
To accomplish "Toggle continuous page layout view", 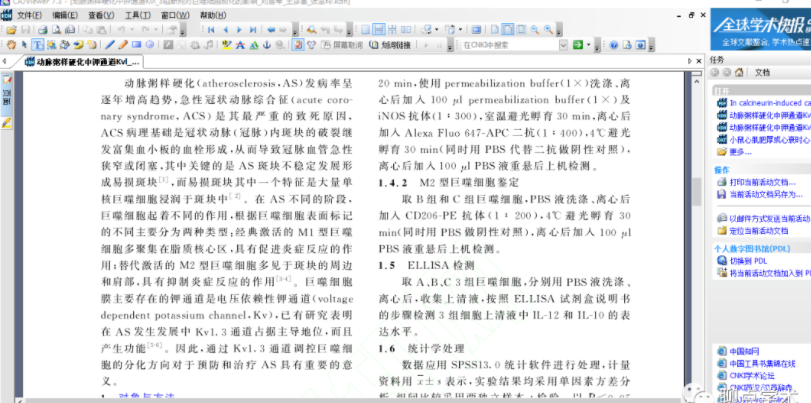I will point(379,30).
